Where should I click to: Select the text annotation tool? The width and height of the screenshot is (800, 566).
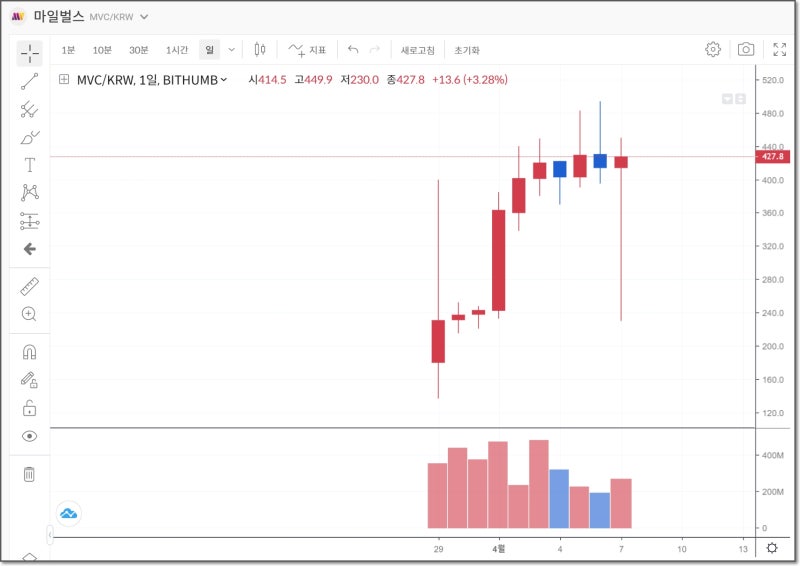click(x=30, y=165)
